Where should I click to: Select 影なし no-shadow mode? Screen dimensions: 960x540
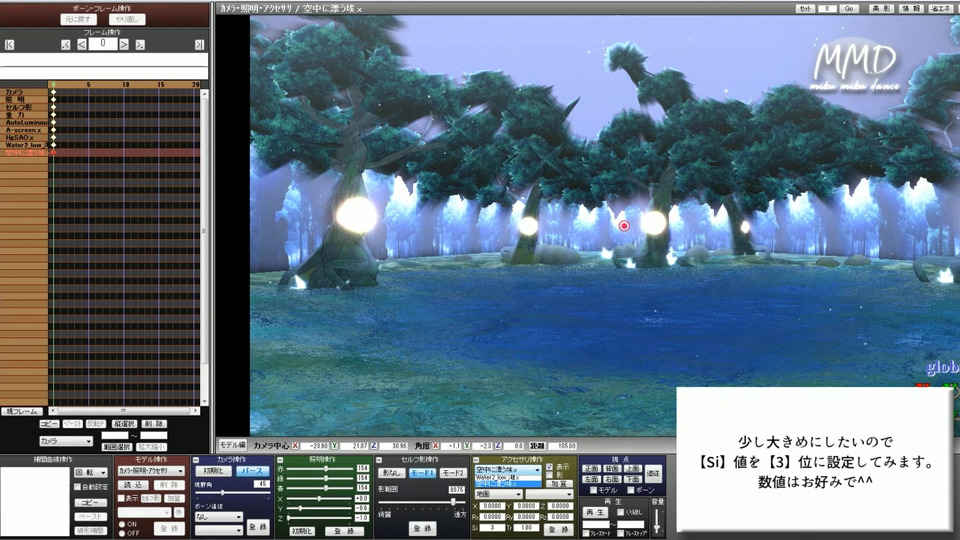pos(392,473)
